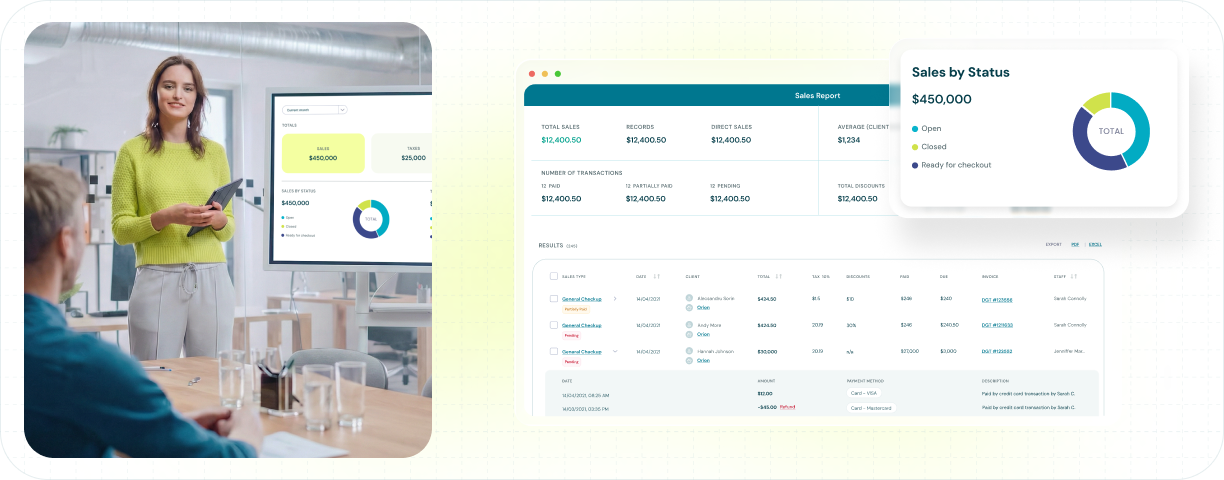Click the $30,000 total in Hannah Johnson's row
This screenshot has height=480, width=1224.
(767, 351)
